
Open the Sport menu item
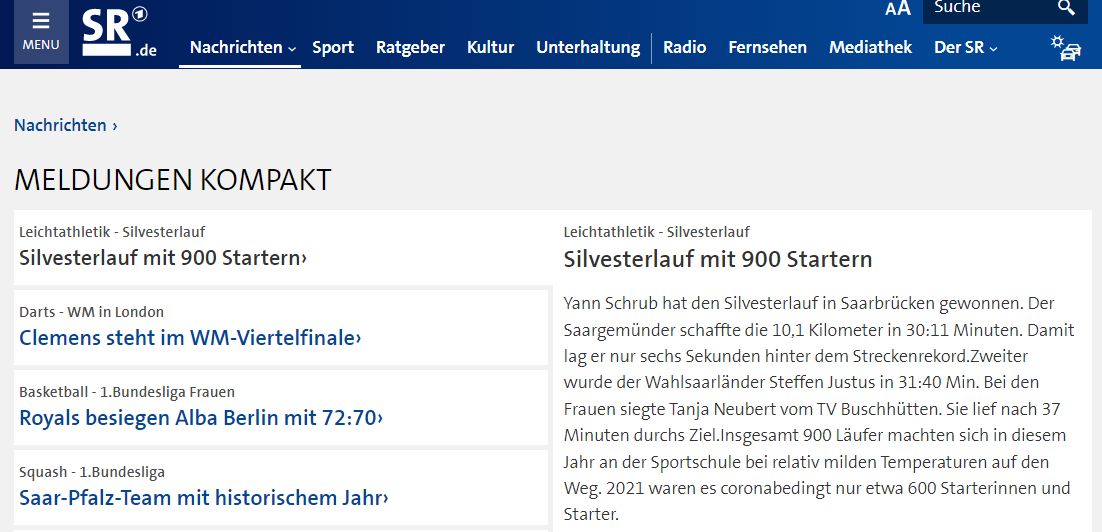pyautogui.click(x=333, y=48)
